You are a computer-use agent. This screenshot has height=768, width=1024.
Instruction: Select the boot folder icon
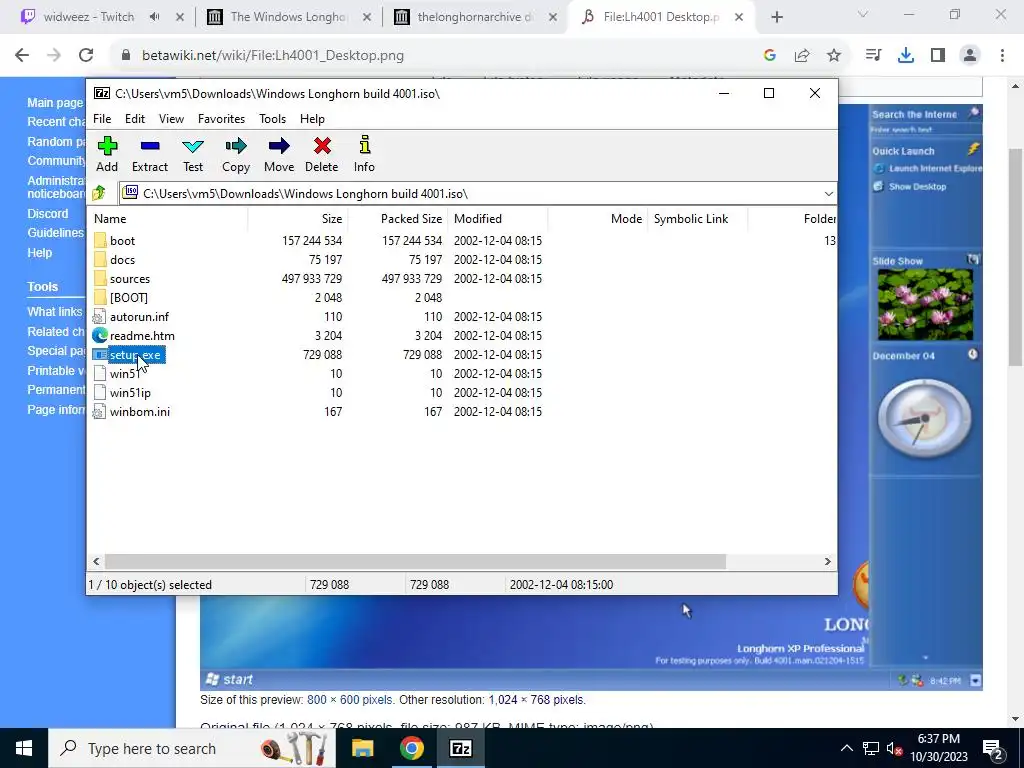(x=100, y=240)
